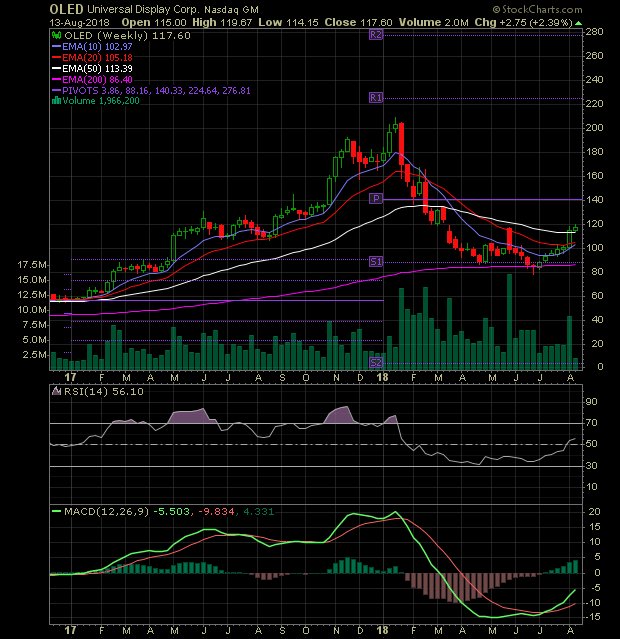Click the tallest volume bar in the chart
620x639 pixels.
[509, 322]
